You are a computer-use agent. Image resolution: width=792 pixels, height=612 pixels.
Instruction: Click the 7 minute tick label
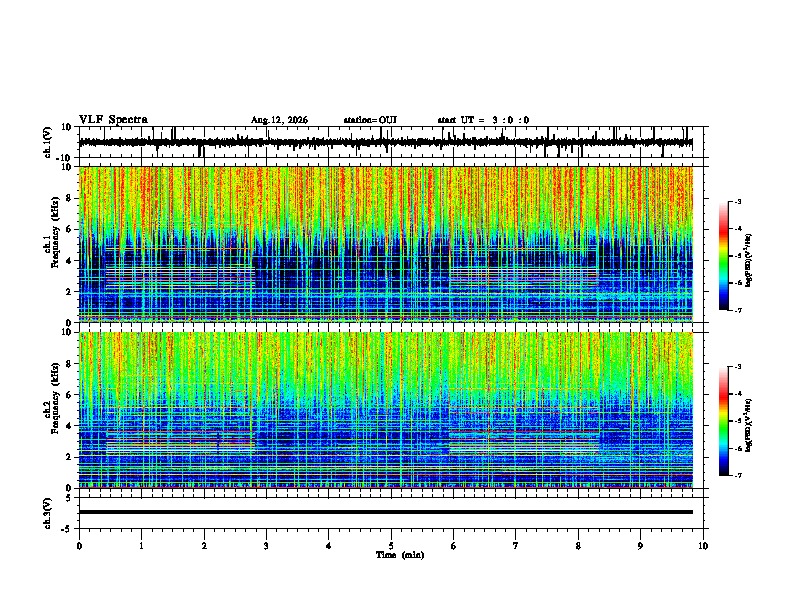click(516, 546)
